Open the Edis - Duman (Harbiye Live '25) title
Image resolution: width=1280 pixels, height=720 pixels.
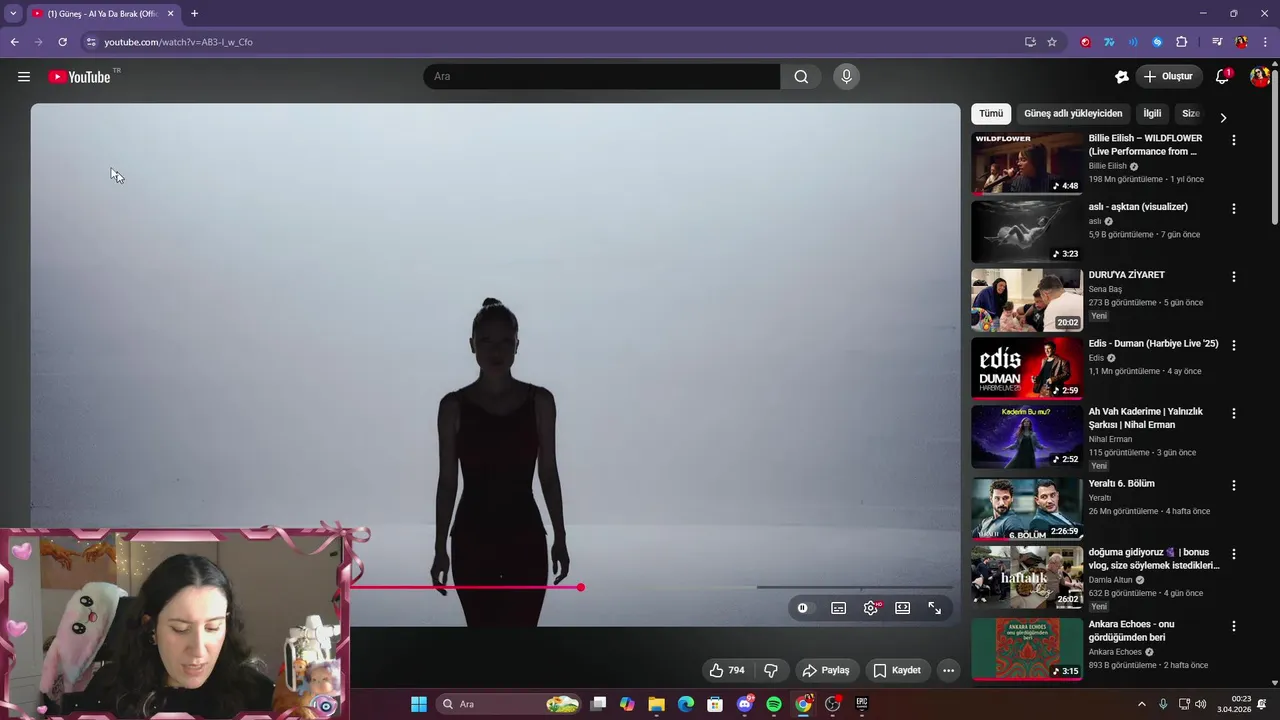1153,344
